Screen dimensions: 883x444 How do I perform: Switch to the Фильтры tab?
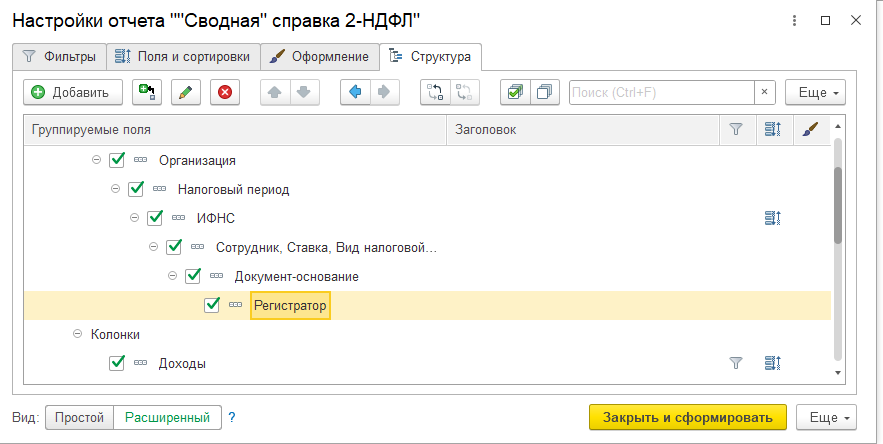[x=59, y=56]
